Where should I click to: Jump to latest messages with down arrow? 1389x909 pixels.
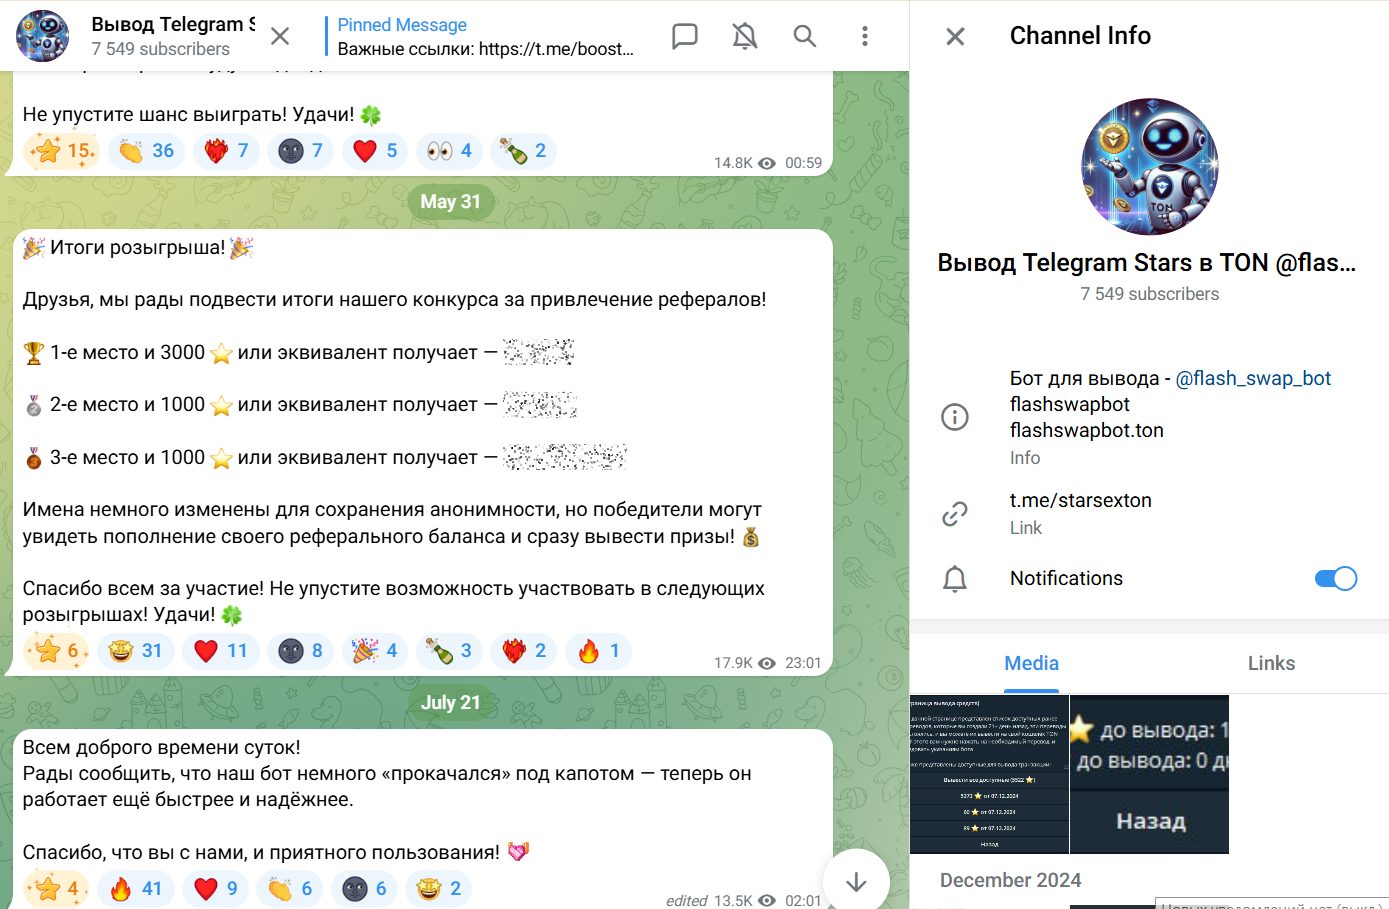856,882
